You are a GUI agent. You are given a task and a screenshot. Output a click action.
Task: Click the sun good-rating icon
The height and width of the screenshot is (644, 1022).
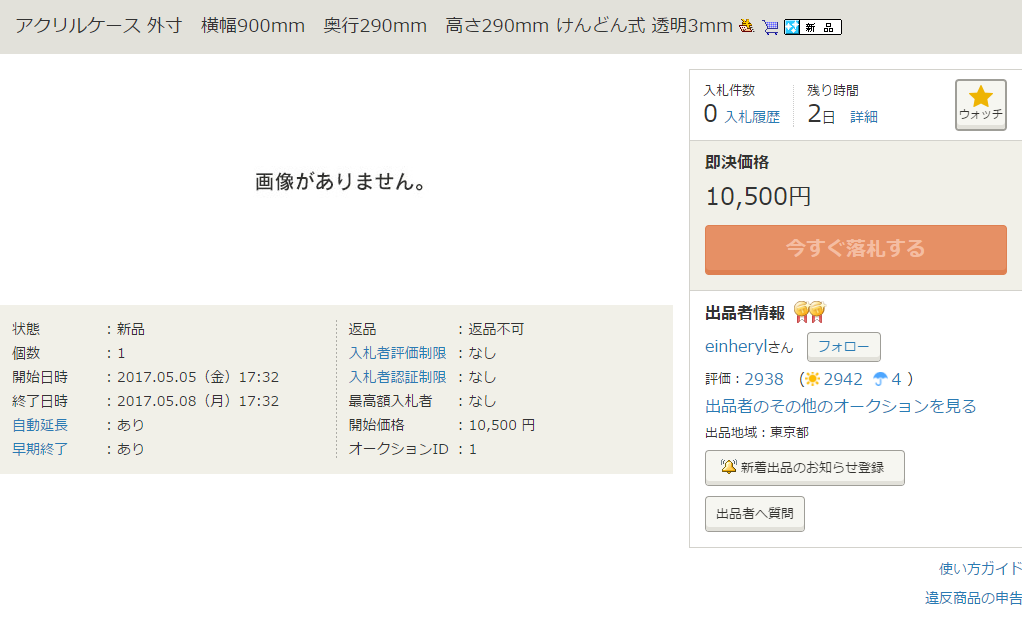coord(812,379)
